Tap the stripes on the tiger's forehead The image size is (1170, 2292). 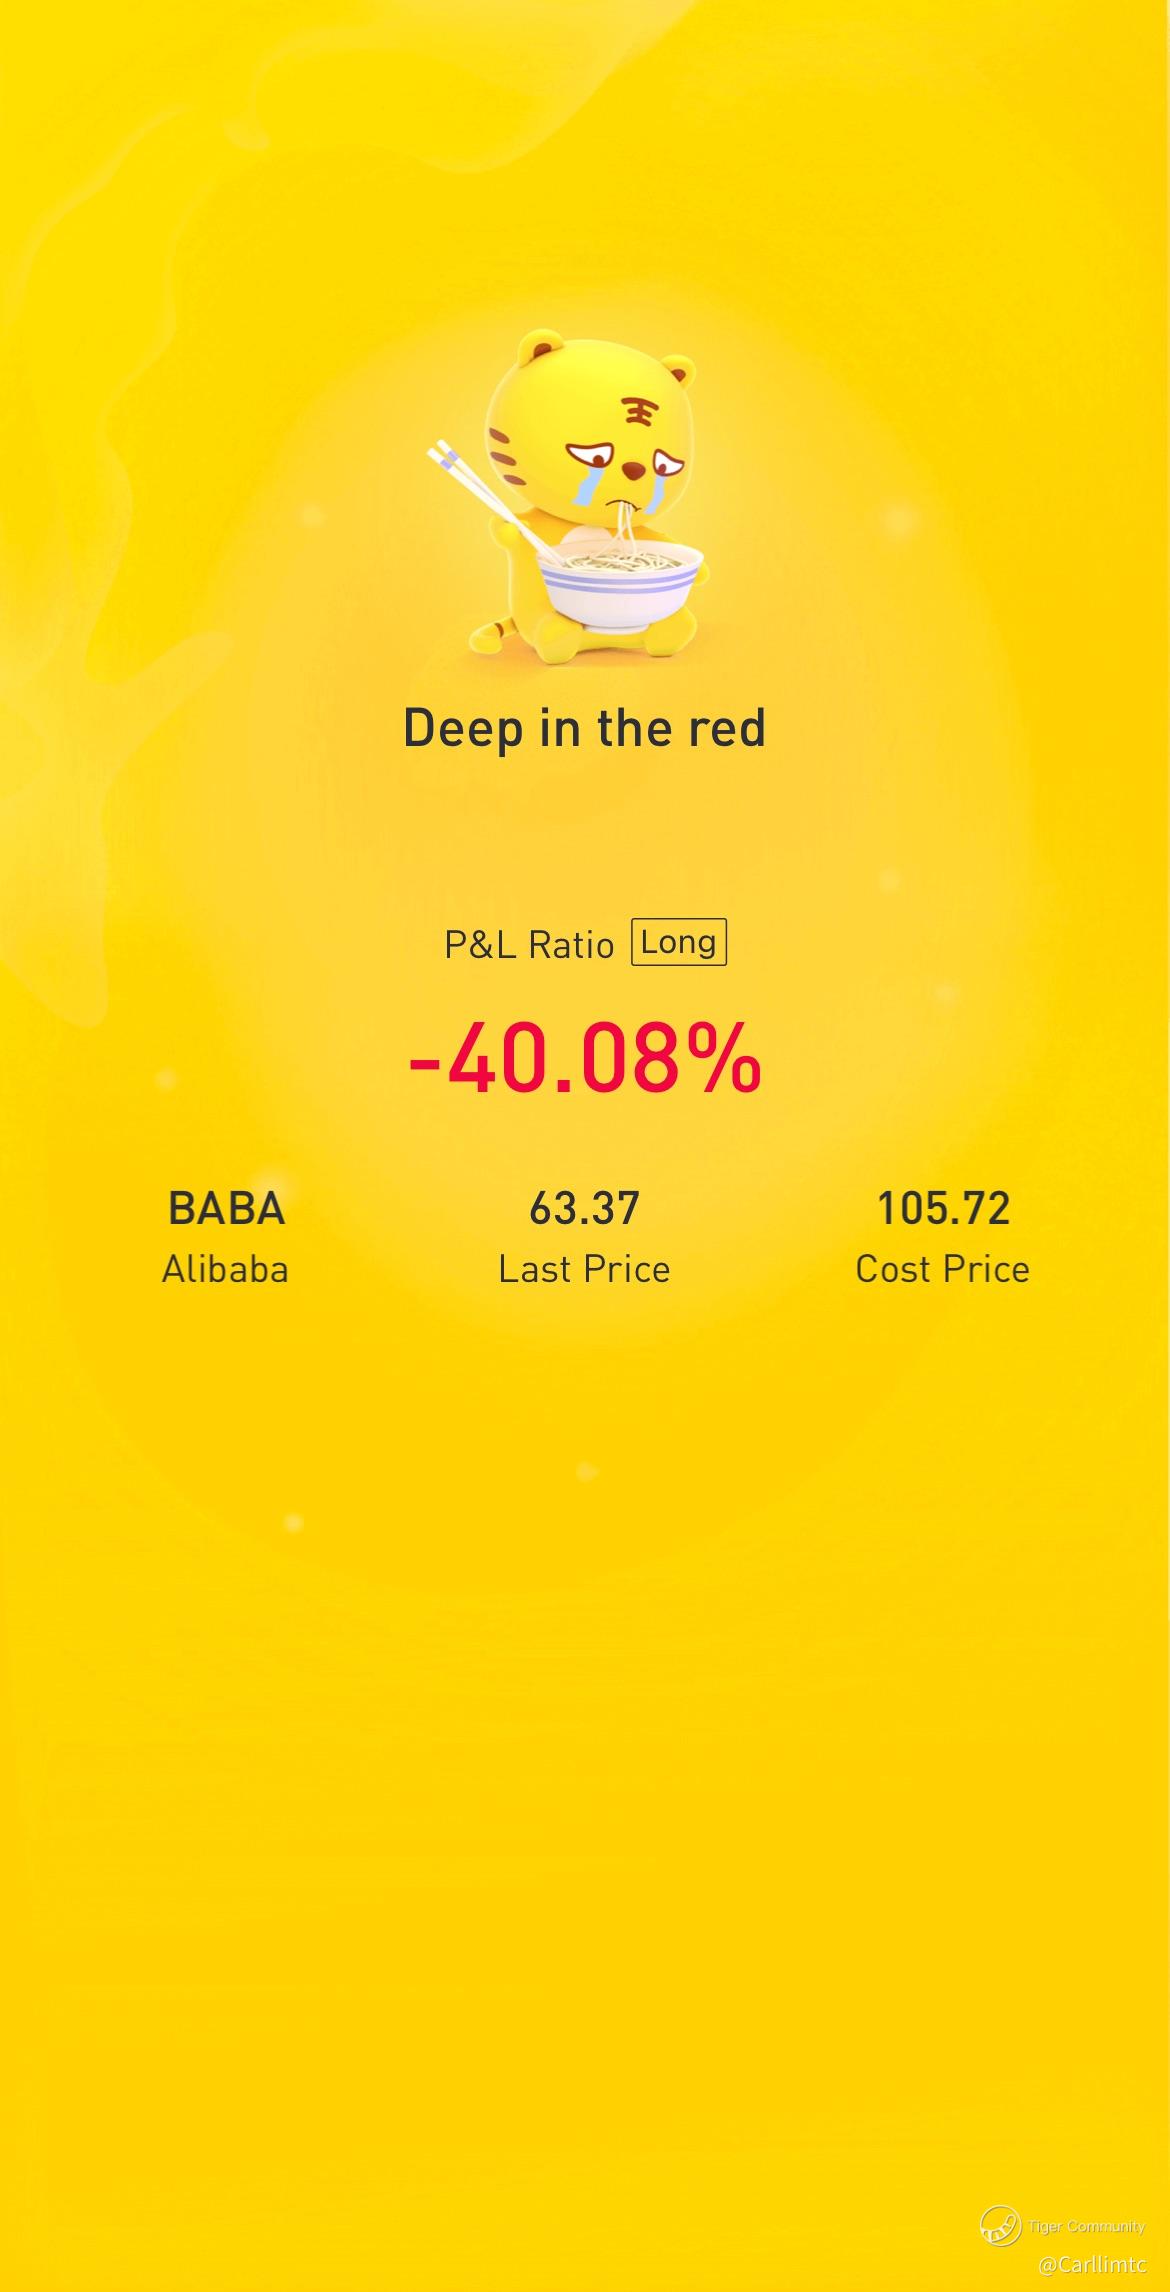click(638, 408)
